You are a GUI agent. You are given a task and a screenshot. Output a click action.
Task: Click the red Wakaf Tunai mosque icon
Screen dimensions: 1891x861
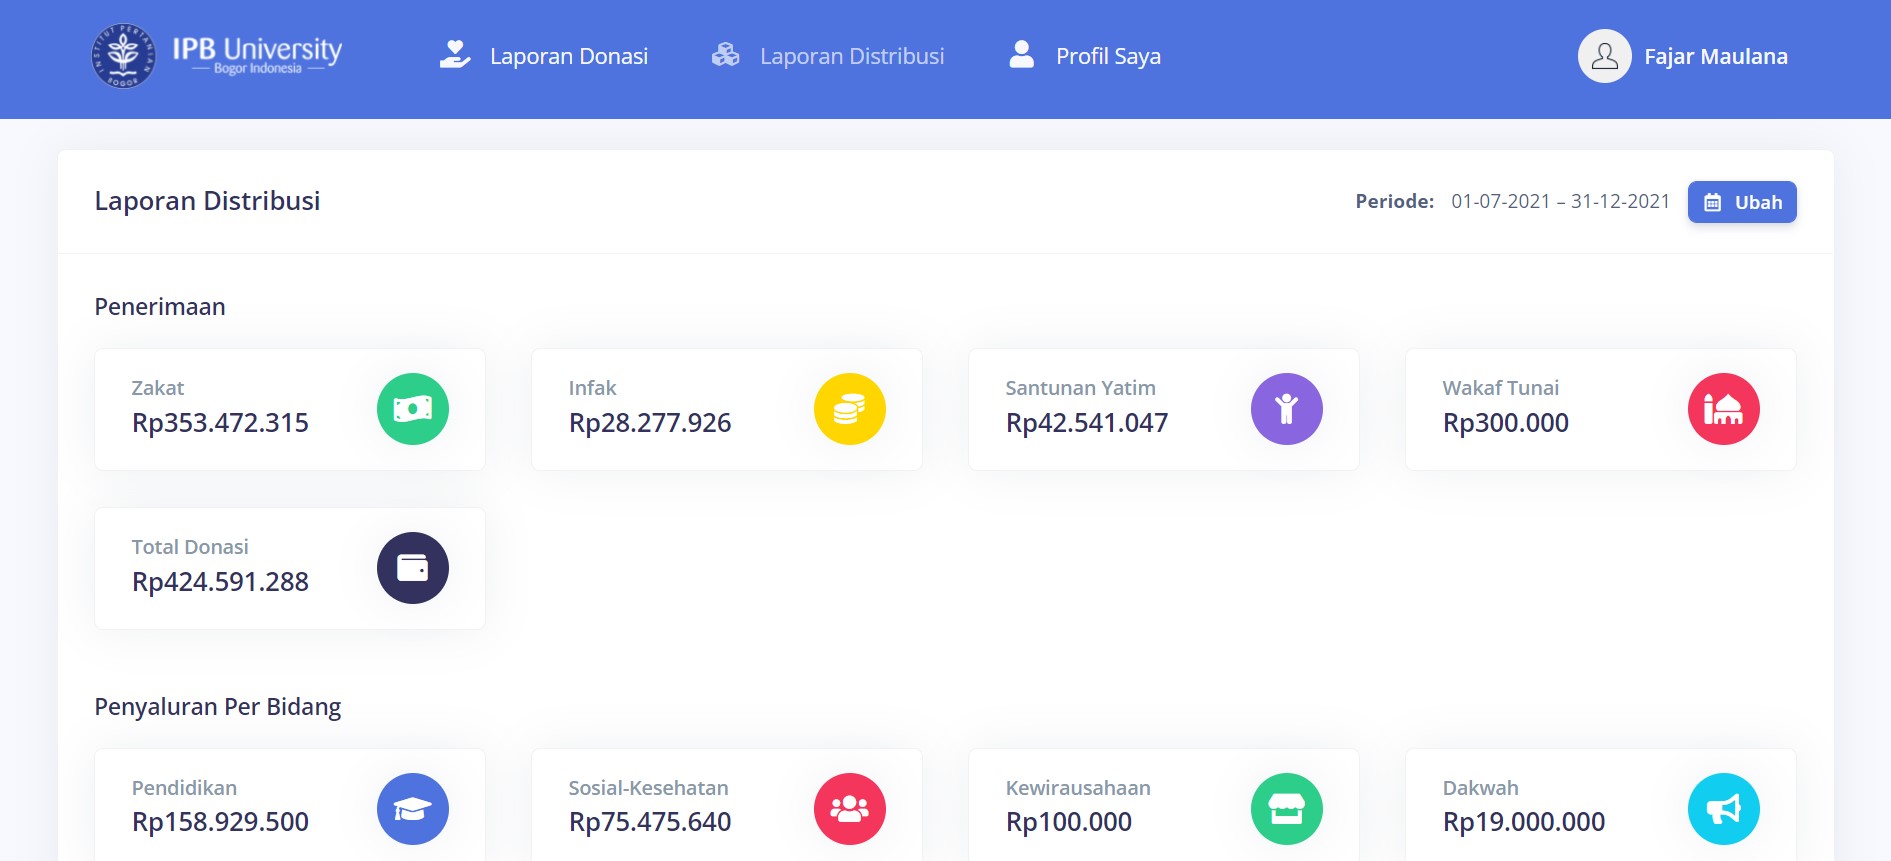coord(1723,409)
